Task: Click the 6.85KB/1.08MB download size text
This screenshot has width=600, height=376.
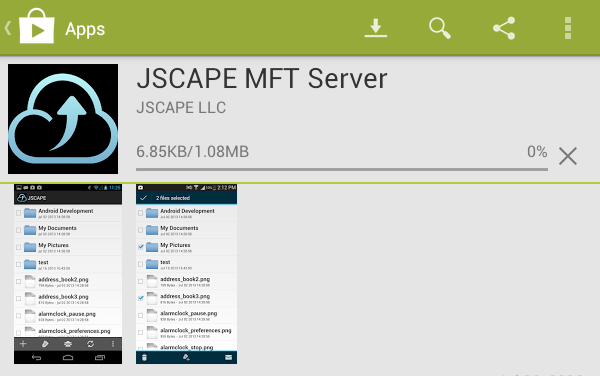Action: point(192,152)
